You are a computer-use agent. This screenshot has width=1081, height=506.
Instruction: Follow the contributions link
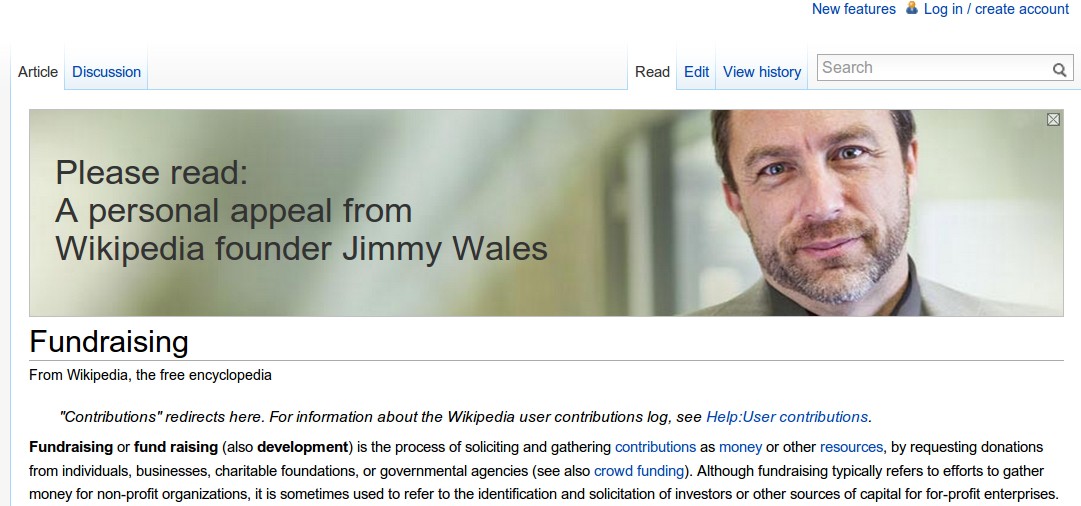655,447
